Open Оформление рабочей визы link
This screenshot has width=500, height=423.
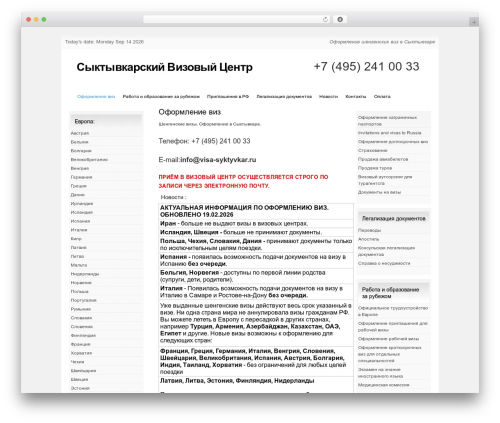click(x=388, y=339)
